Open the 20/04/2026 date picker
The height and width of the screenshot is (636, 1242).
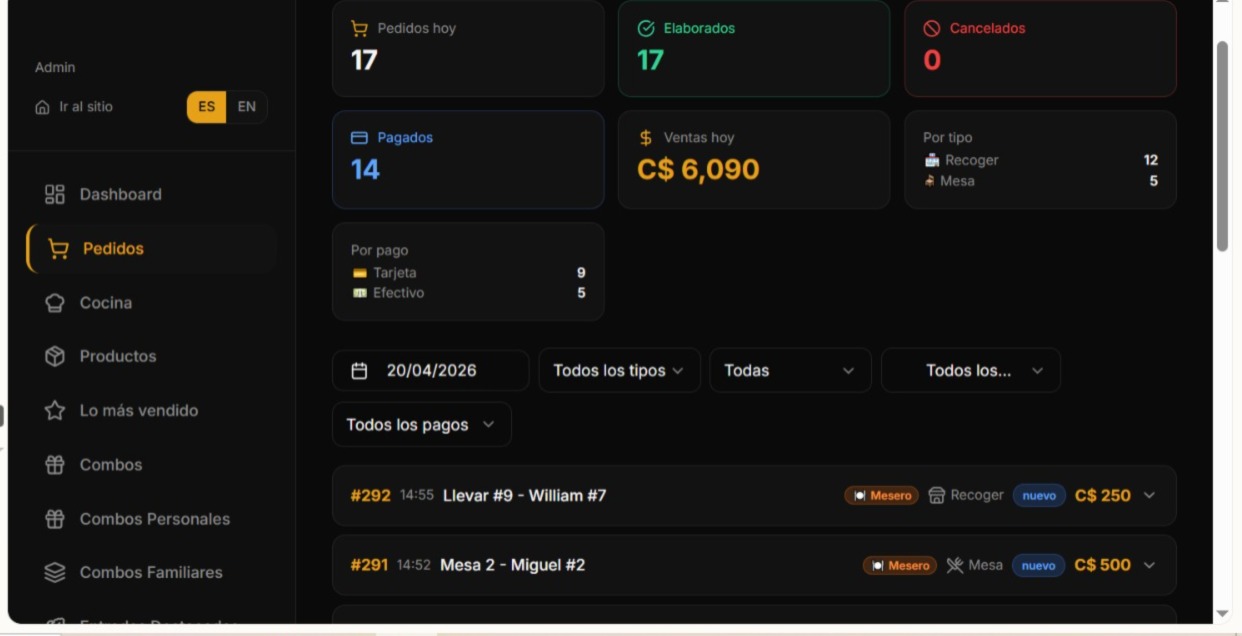(431, 370)
